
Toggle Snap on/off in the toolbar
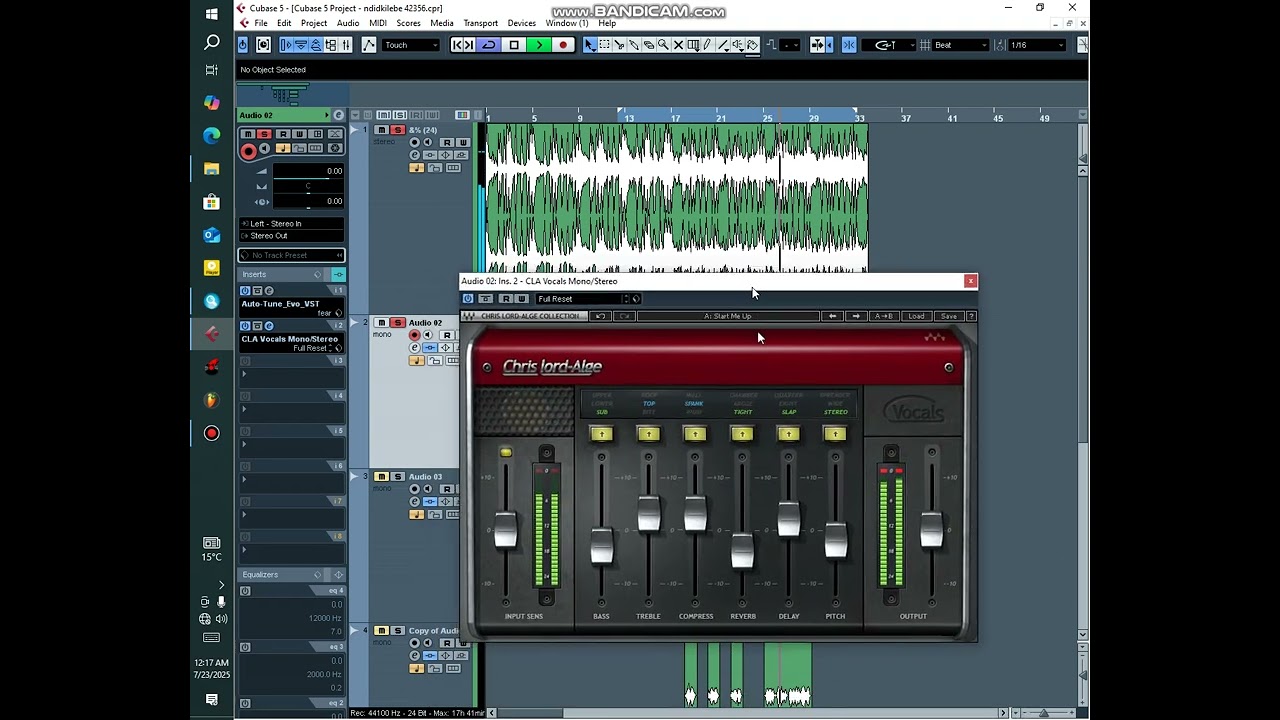(x=849, y=45)
